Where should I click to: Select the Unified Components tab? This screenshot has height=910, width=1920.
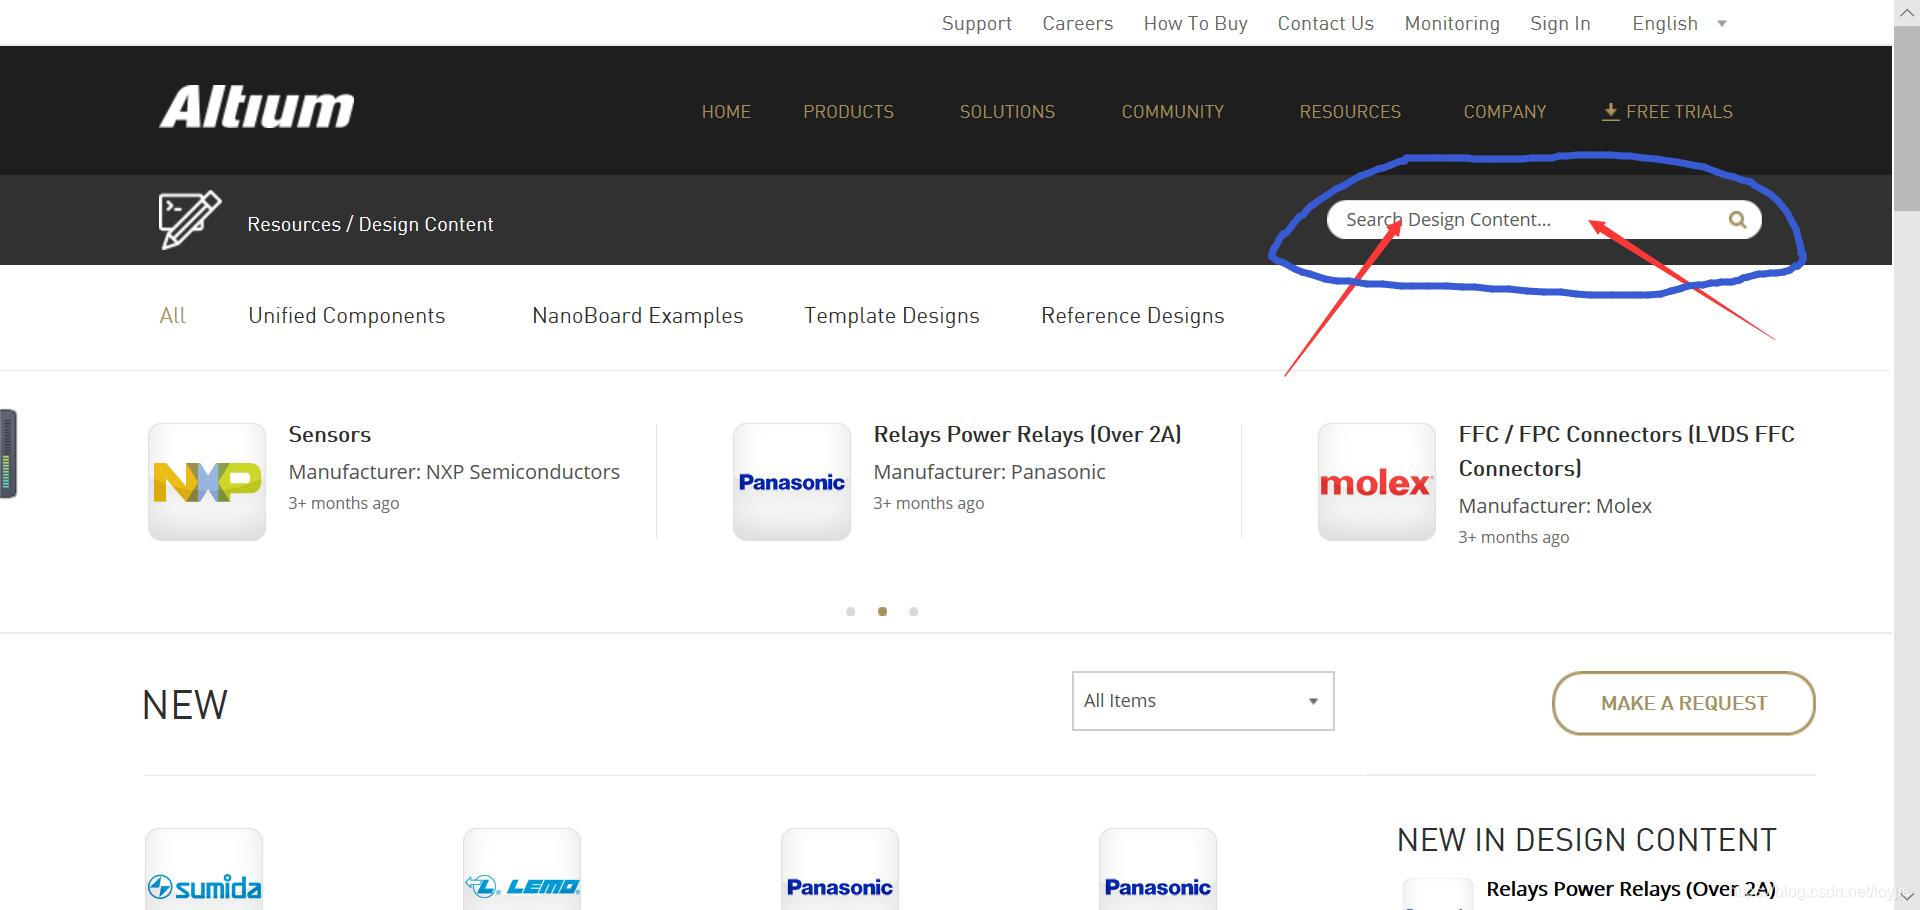(346, 316)
